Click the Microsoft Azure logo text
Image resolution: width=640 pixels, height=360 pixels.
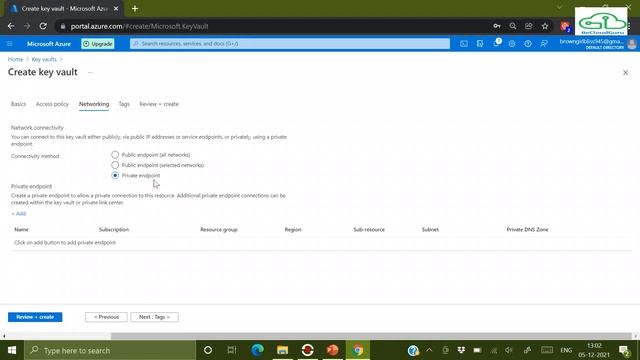pyautogui.click(x=49, y=44)
